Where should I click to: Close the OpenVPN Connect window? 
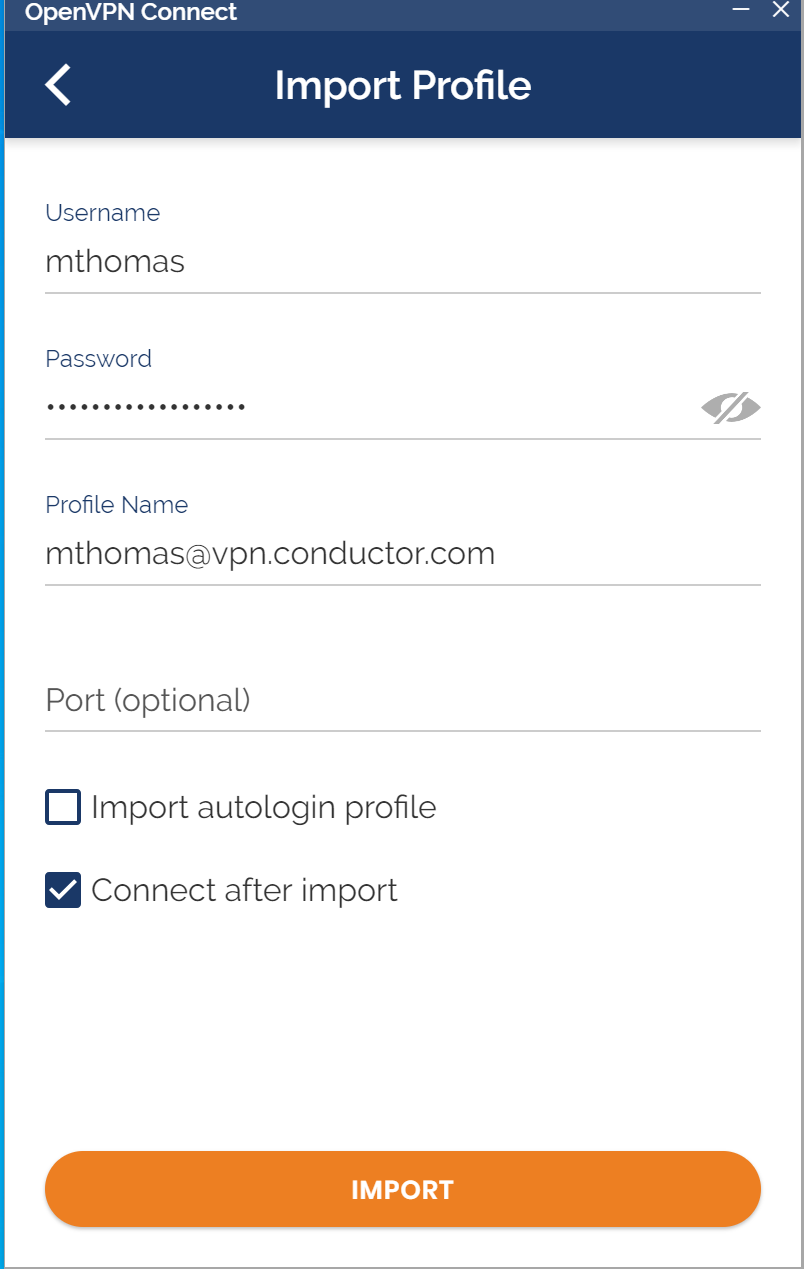[x=781, y=9]
